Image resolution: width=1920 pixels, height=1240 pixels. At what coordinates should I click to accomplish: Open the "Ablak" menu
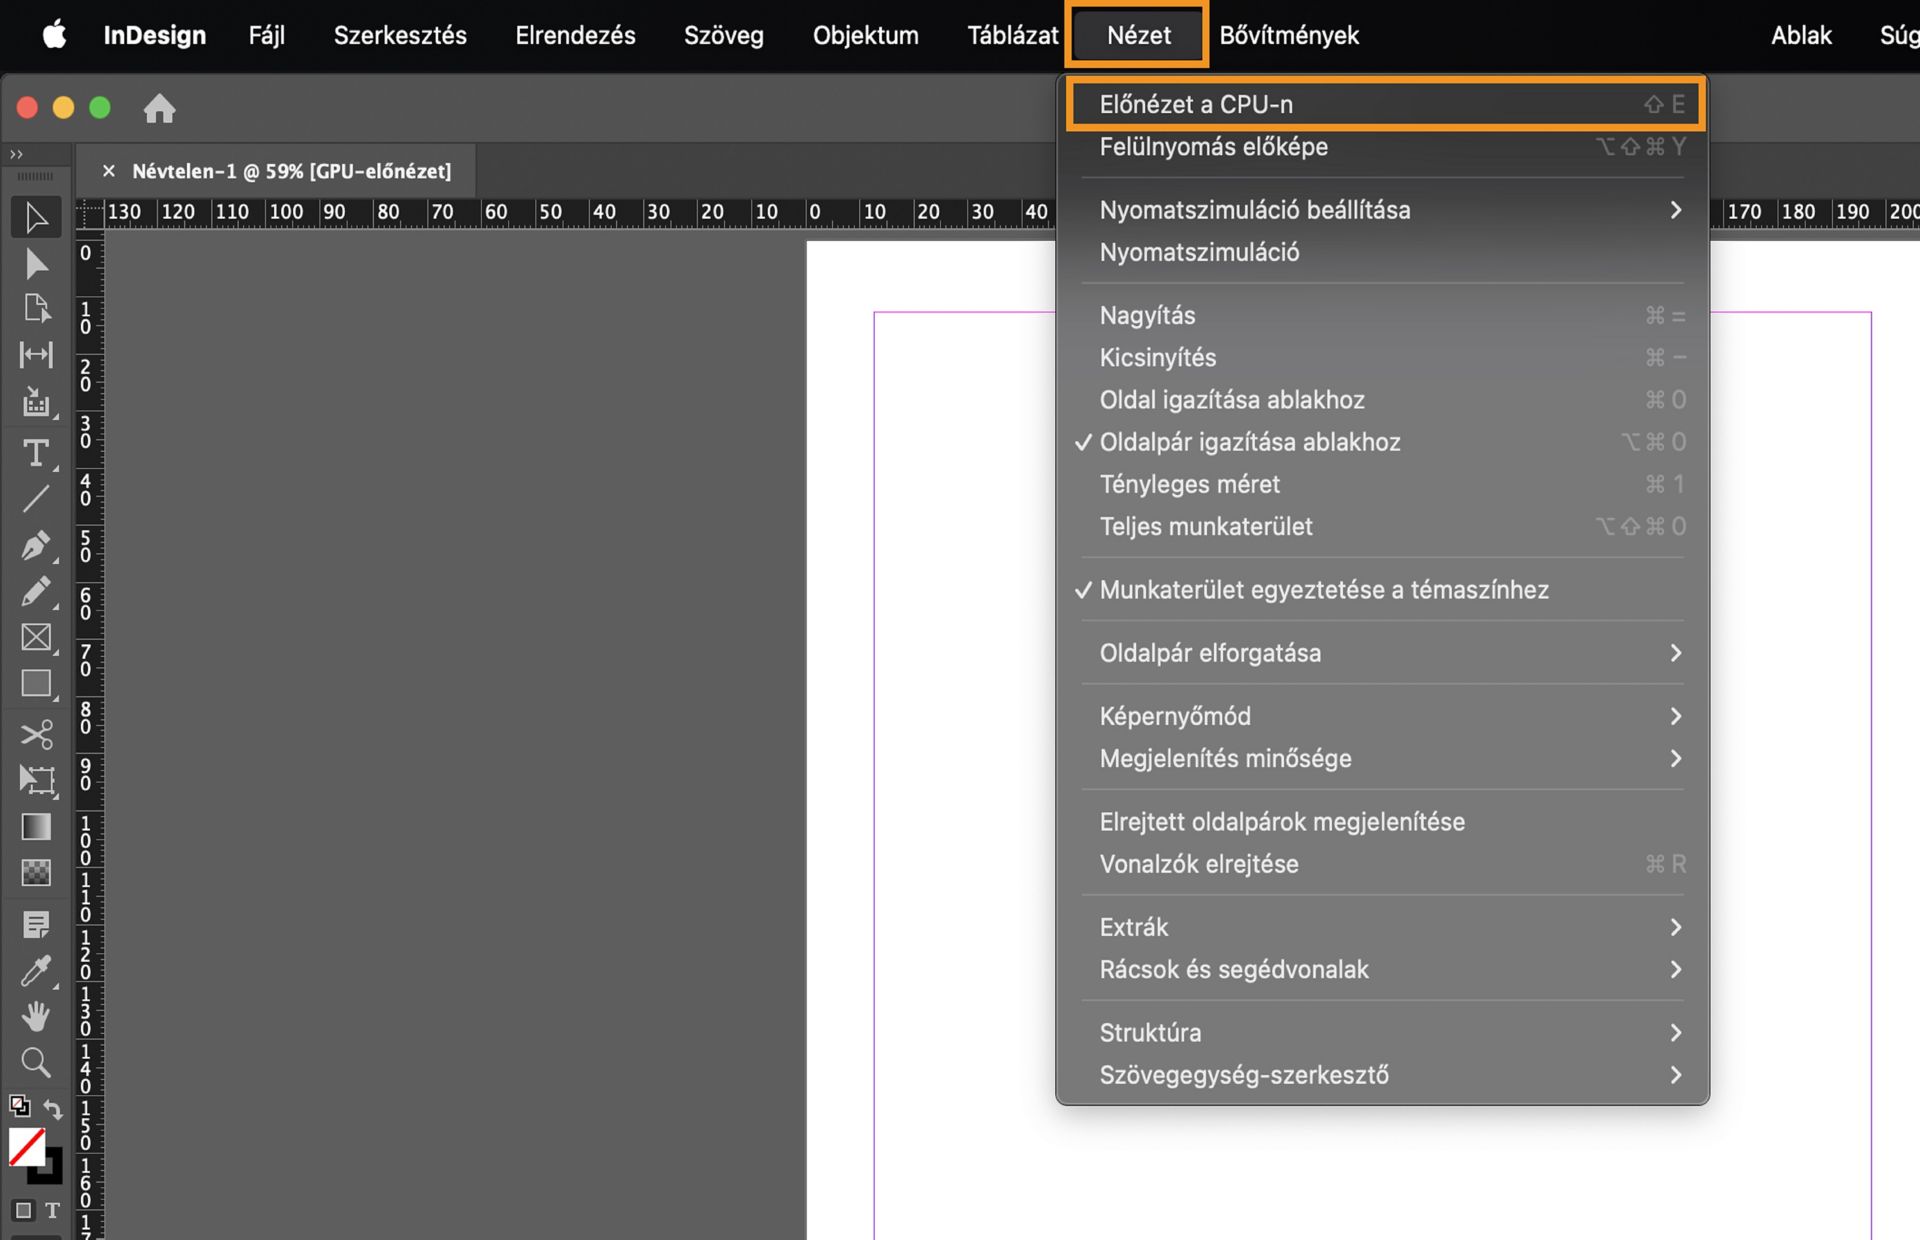(x=1801, y=35)
